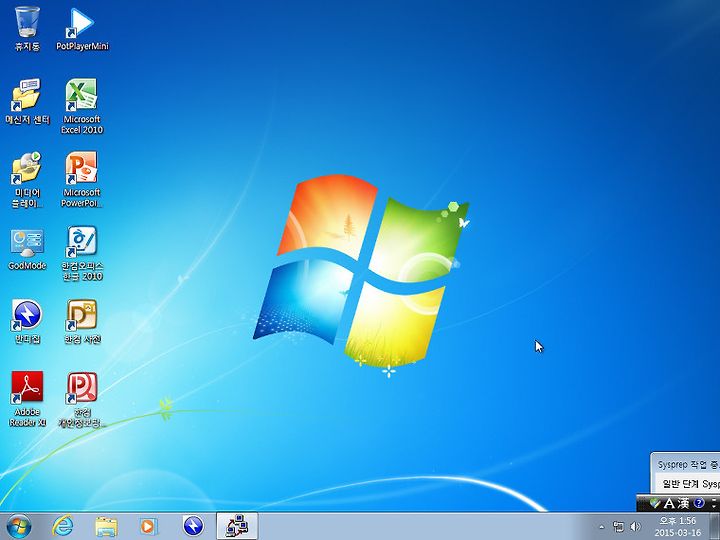The height and width of the screenshot is (540, 720).
Task: Select the Adobe Reader XI shortcut
Action: click(x=27, y=399)
